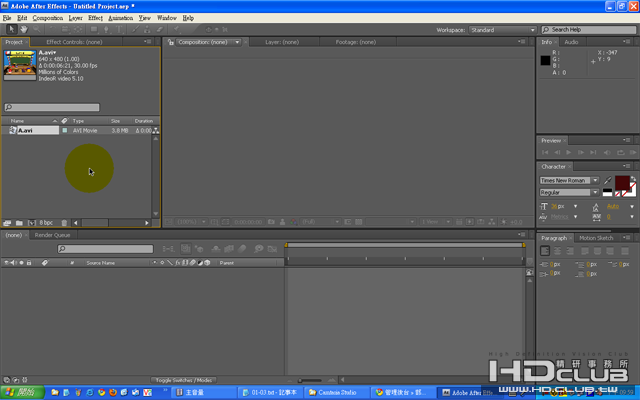
Task: Toggle center align text in Paragraph panel
Action: (x=558, y=251)
